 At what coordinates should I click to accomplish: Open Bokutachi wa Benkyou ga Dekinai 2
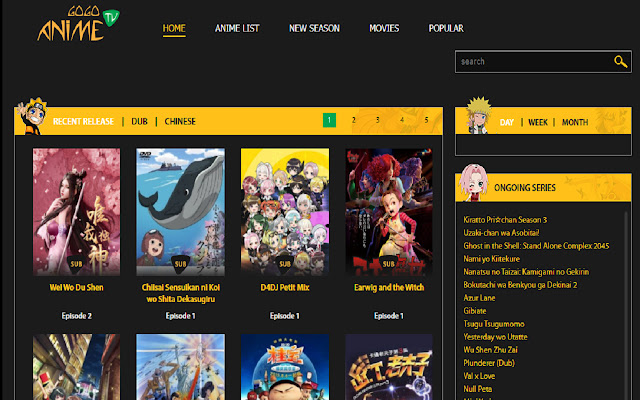tap(520, 285)
